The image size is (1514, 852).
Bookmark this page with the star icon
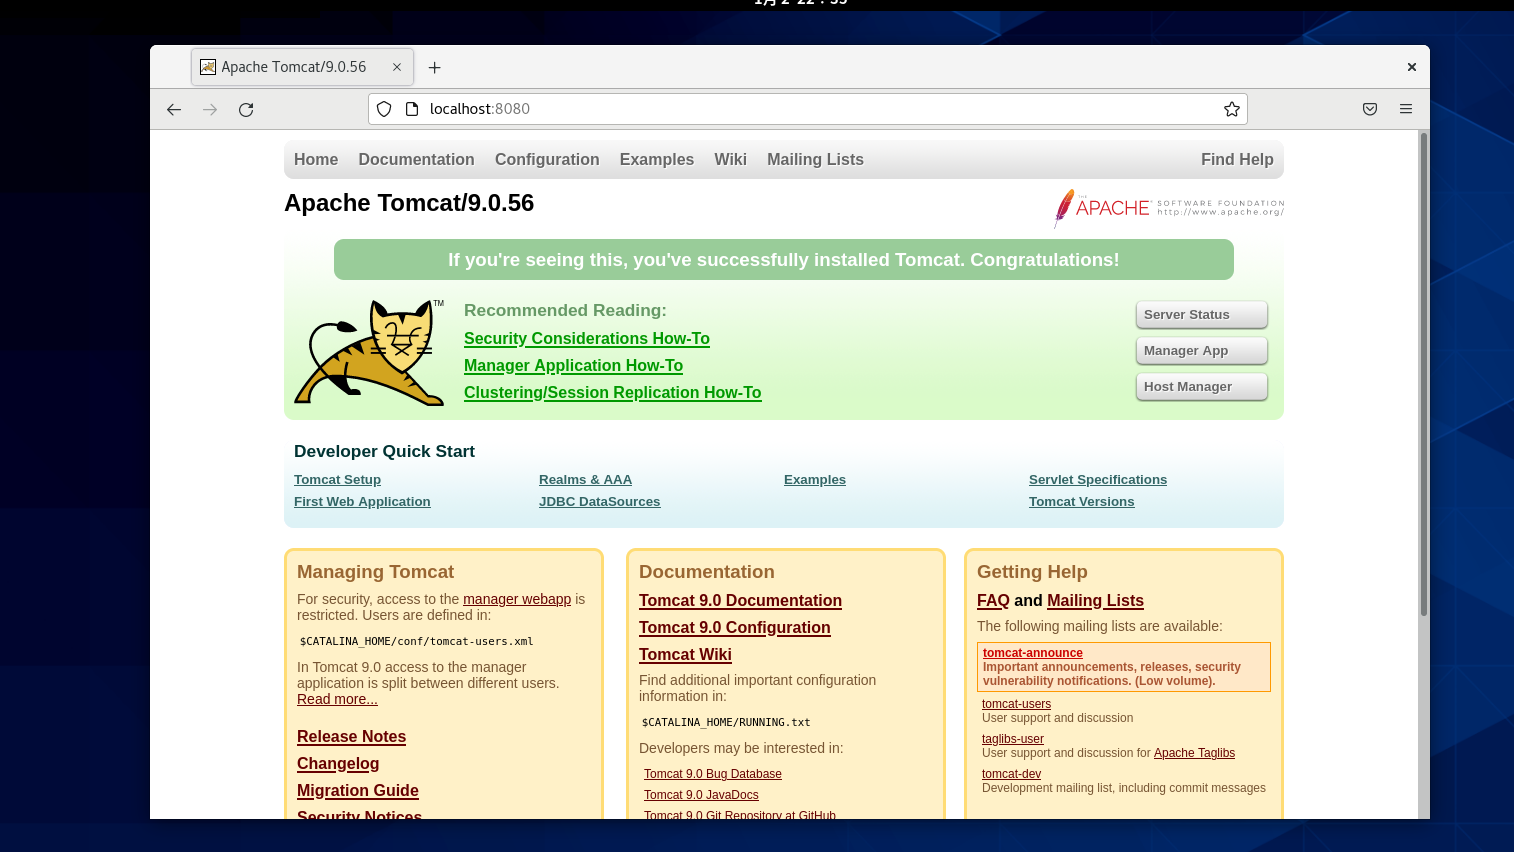pyautogui.click(x=1232, y=109)
